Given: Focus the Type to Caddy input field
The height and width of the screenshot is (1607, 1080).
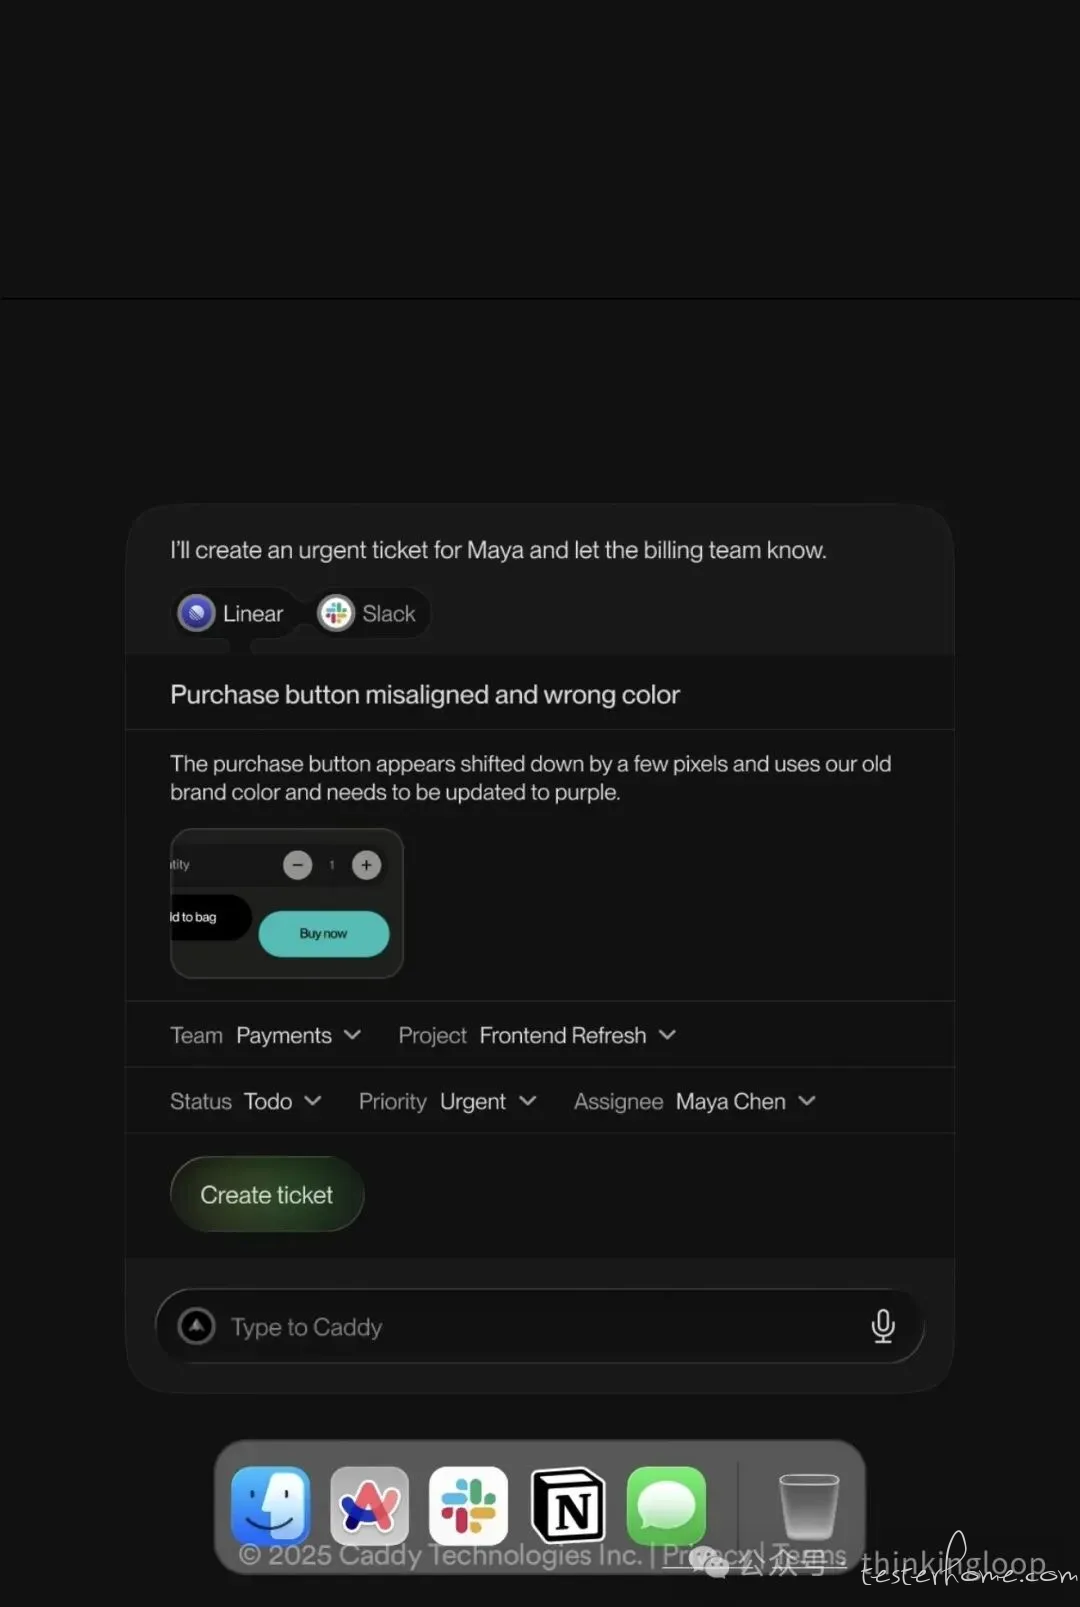Looking at the screenshot, I should pos(540,1327).
